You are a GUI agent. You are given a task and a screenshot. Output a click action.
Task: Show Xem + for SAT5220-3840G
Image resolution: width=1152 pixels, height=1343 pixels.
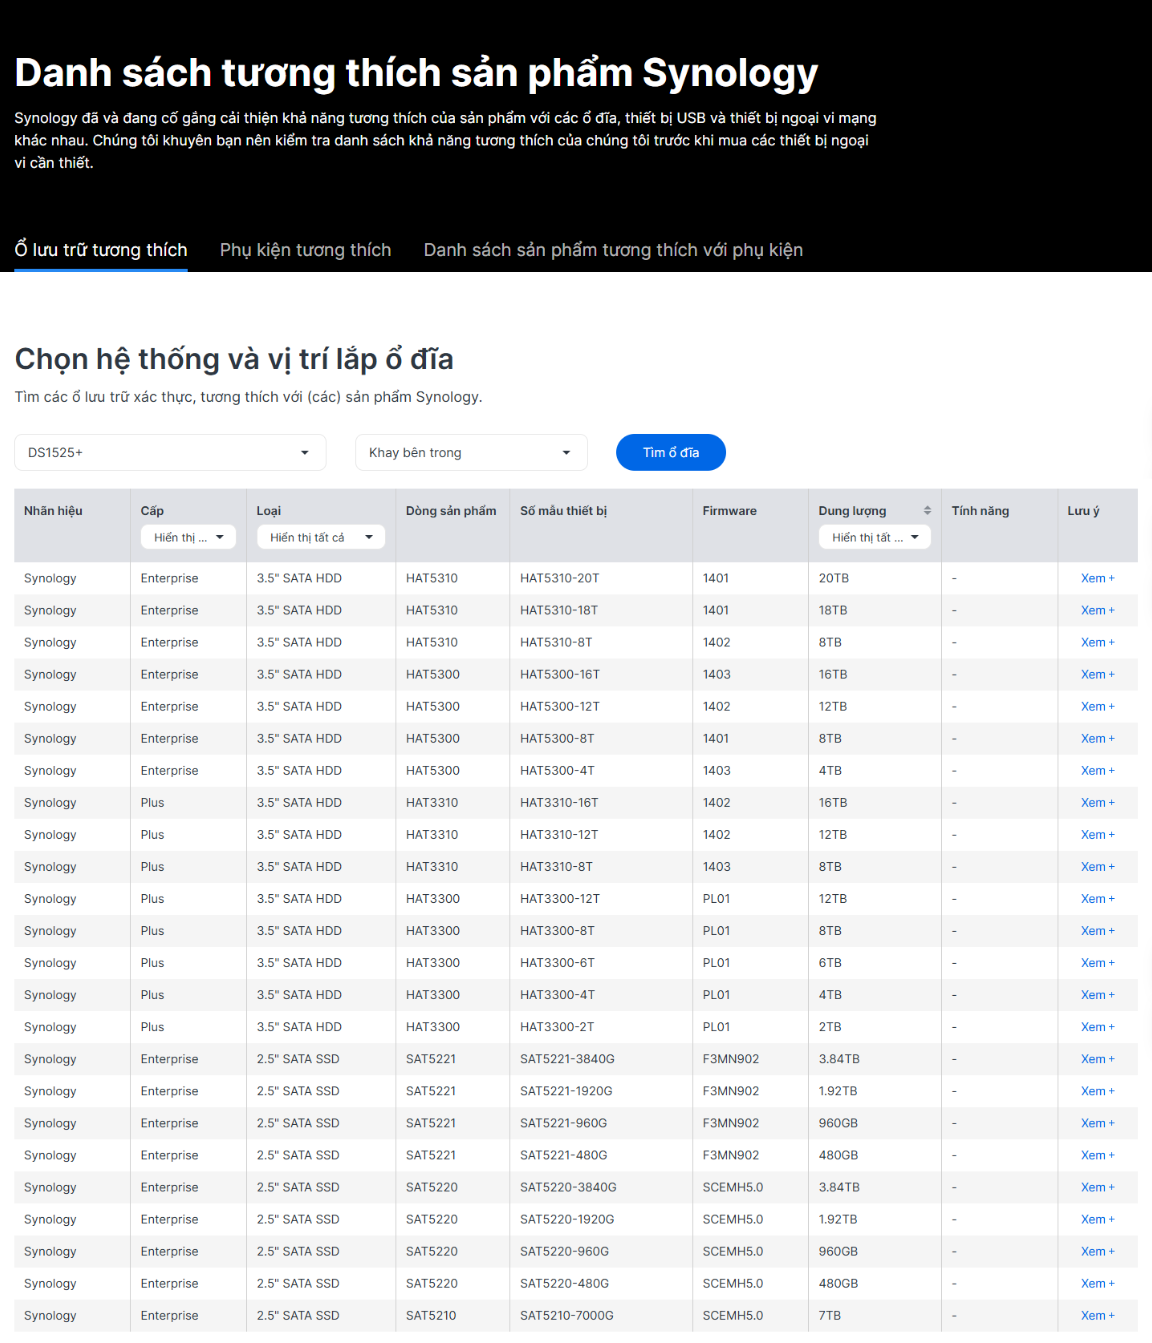click(1097, 1187)
